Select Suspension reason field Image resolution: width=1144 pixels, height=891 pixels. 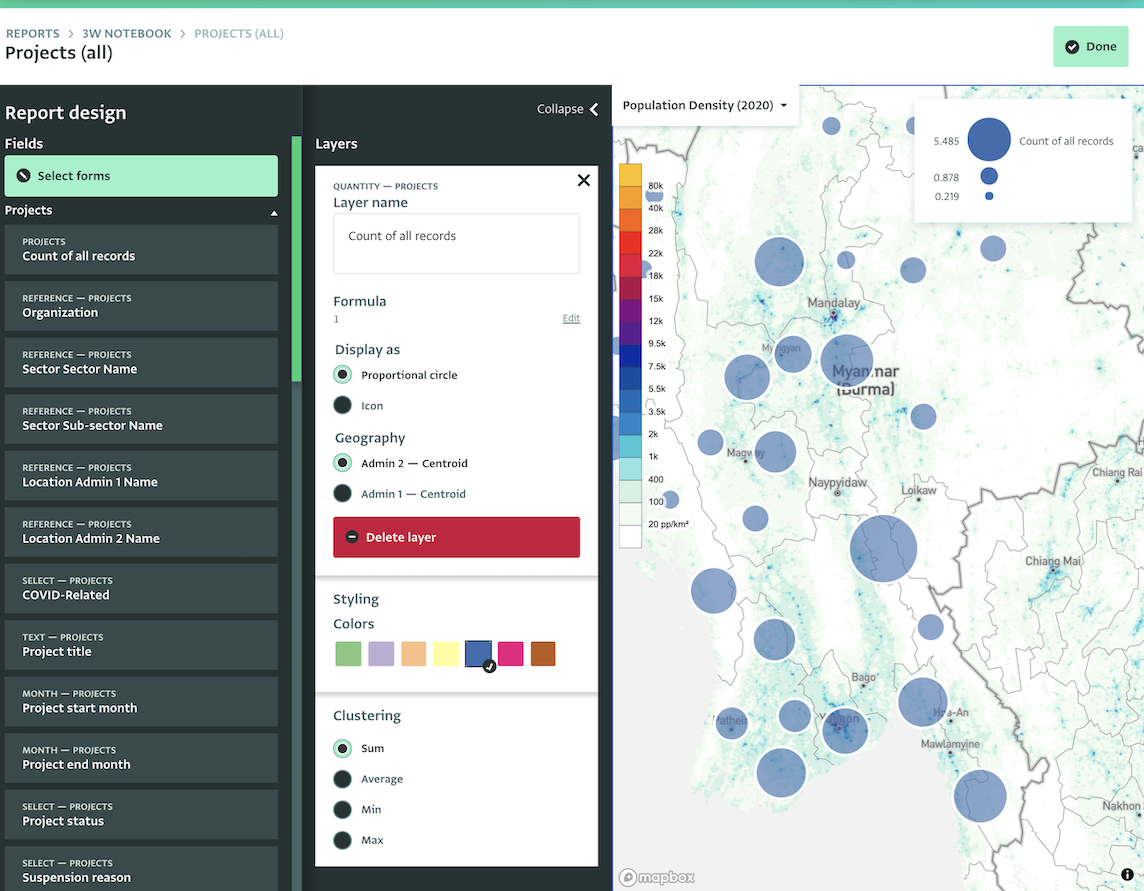(x=141, y=869)
